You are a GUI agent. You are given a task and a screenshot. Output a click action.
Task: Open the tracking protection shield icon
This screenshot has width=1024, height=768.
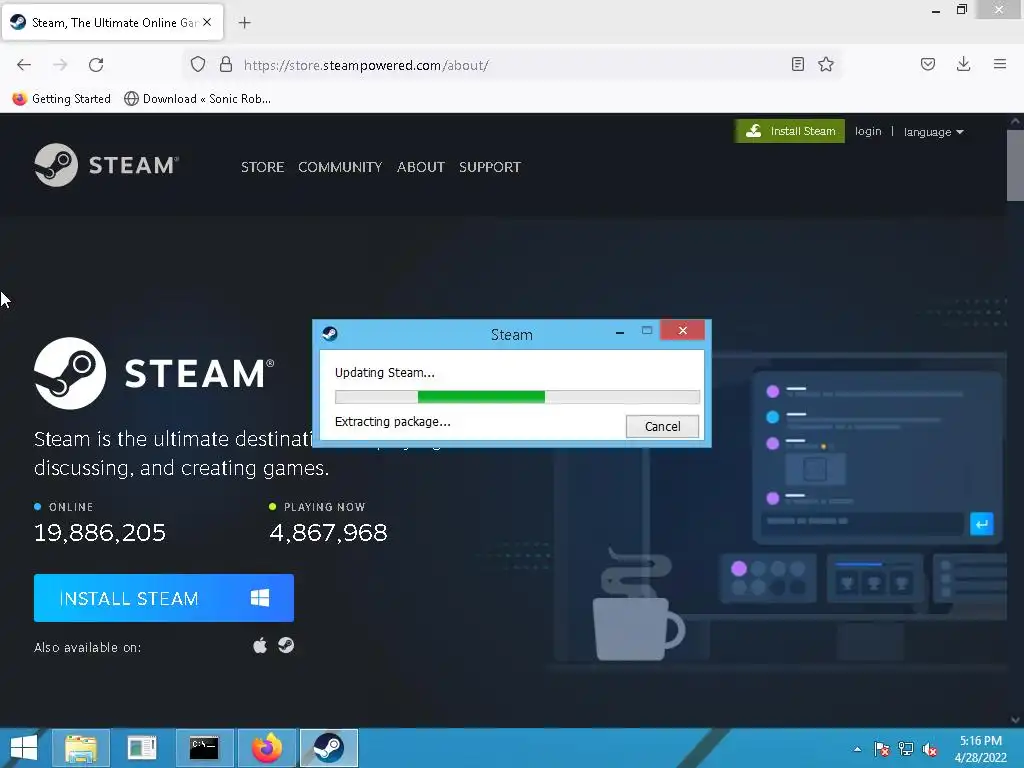[198, 64]
